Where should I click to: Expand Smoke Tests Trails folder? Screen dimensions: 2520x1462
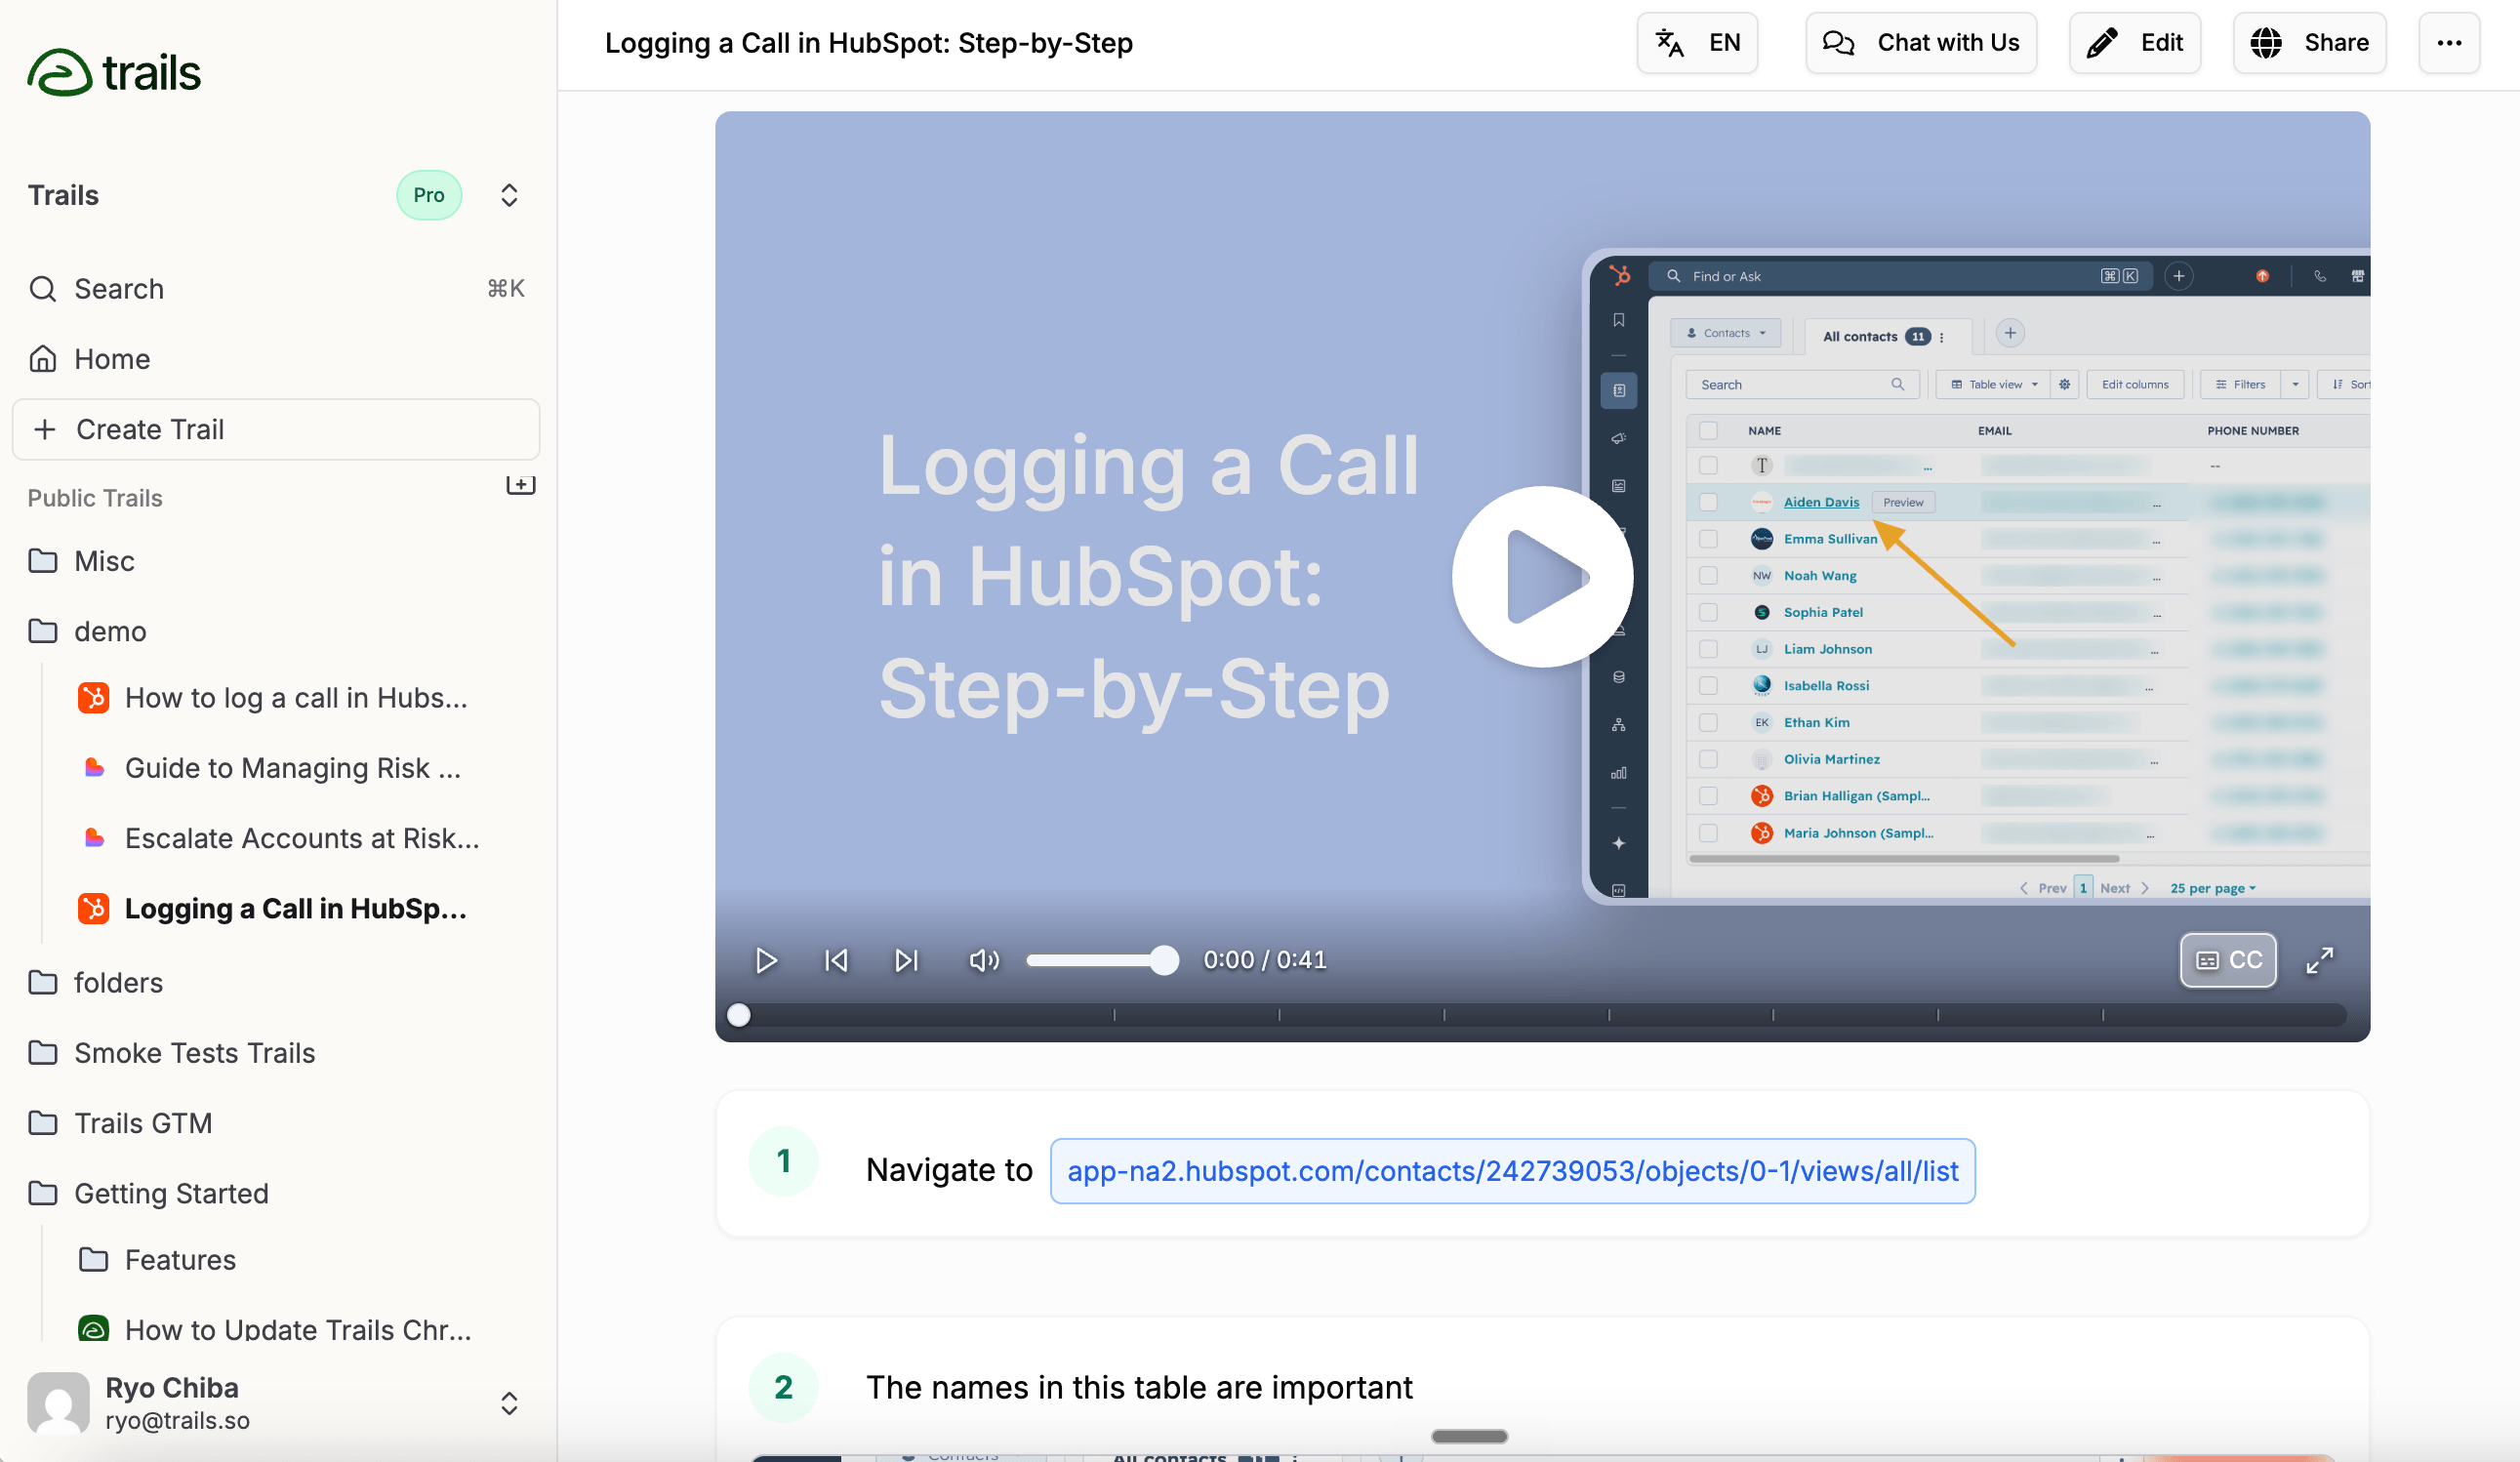[276, 1052]
